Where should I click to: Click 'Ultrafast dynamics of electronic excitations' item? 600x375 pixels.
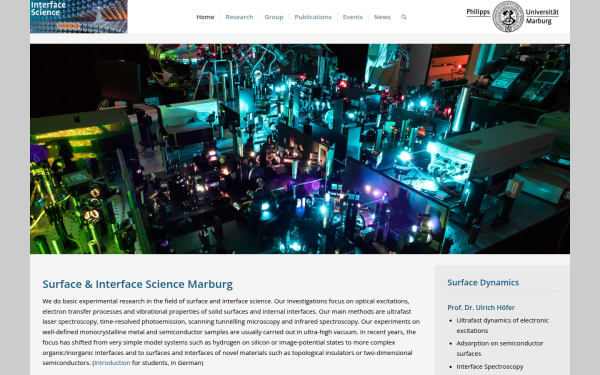point(502,325)
